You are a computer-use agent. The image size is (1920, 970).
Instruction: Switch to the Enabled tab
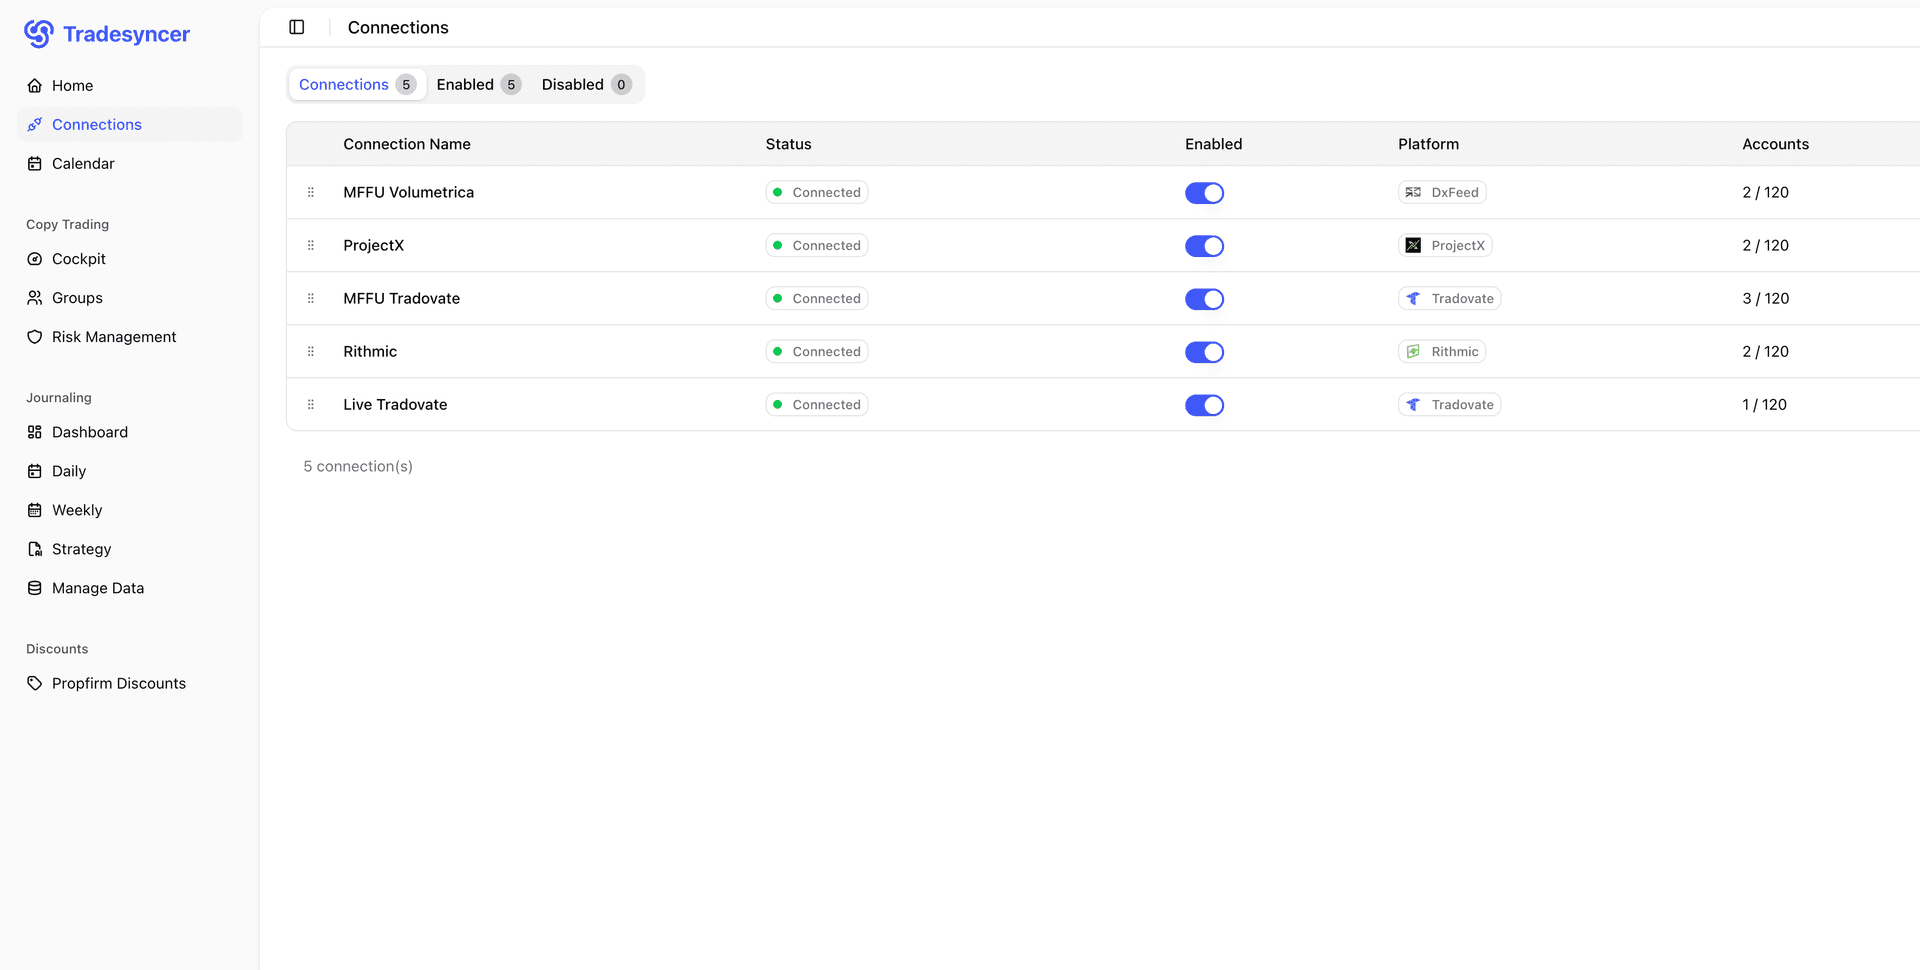pyautogui.click(x=477, y=84)
